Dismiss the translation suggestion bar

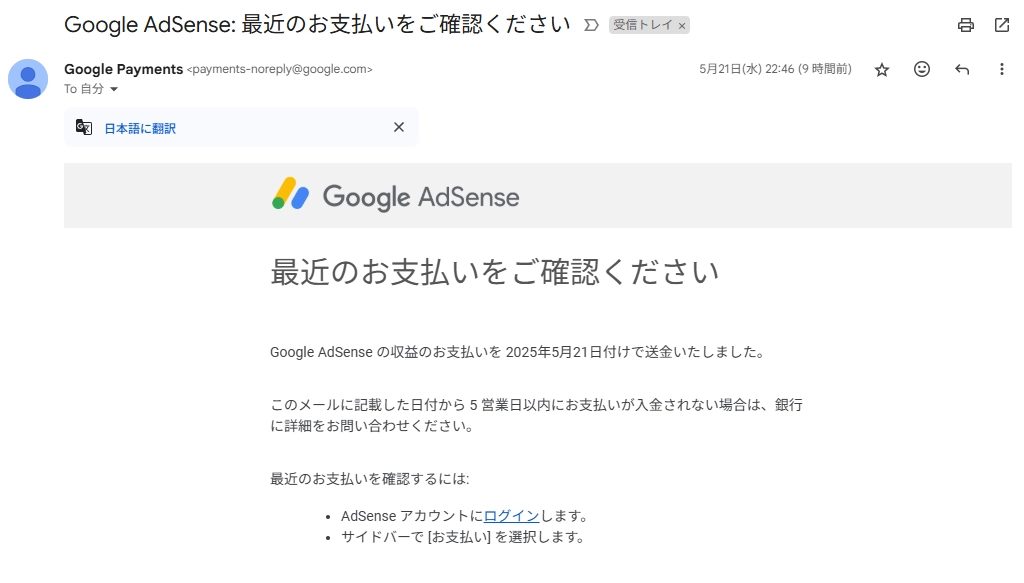click(x=399, y=127)
